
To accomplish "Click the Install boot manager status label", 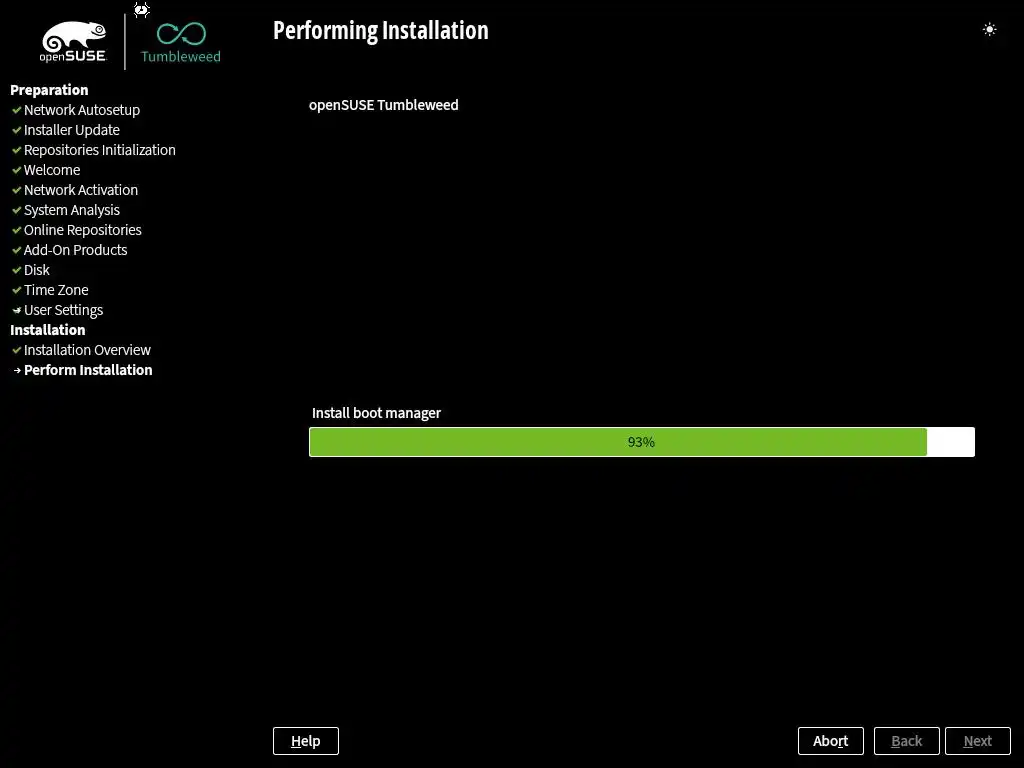I will pyautogui.click(x=376, y=413).
